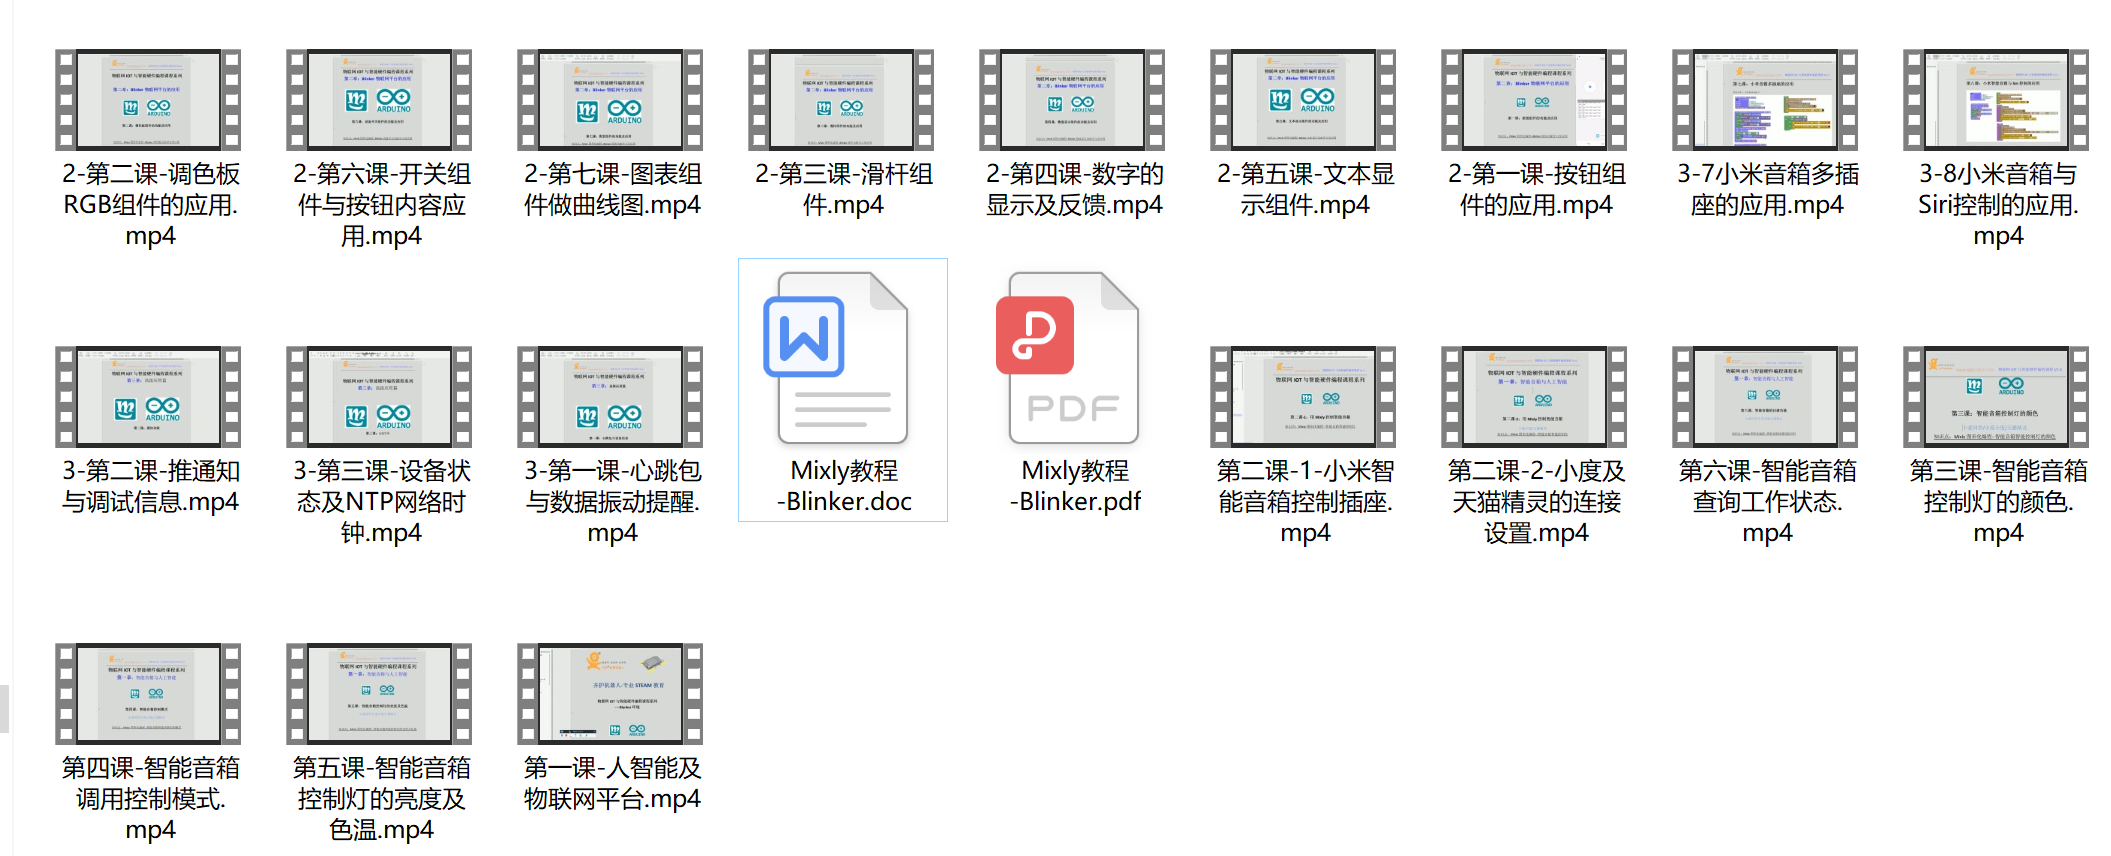The height and width of the screenshot is (856, 2111).
Task: Click file name 第三课-智能音箱控制灯的颜色.mp4
Action: (1998, 502)
